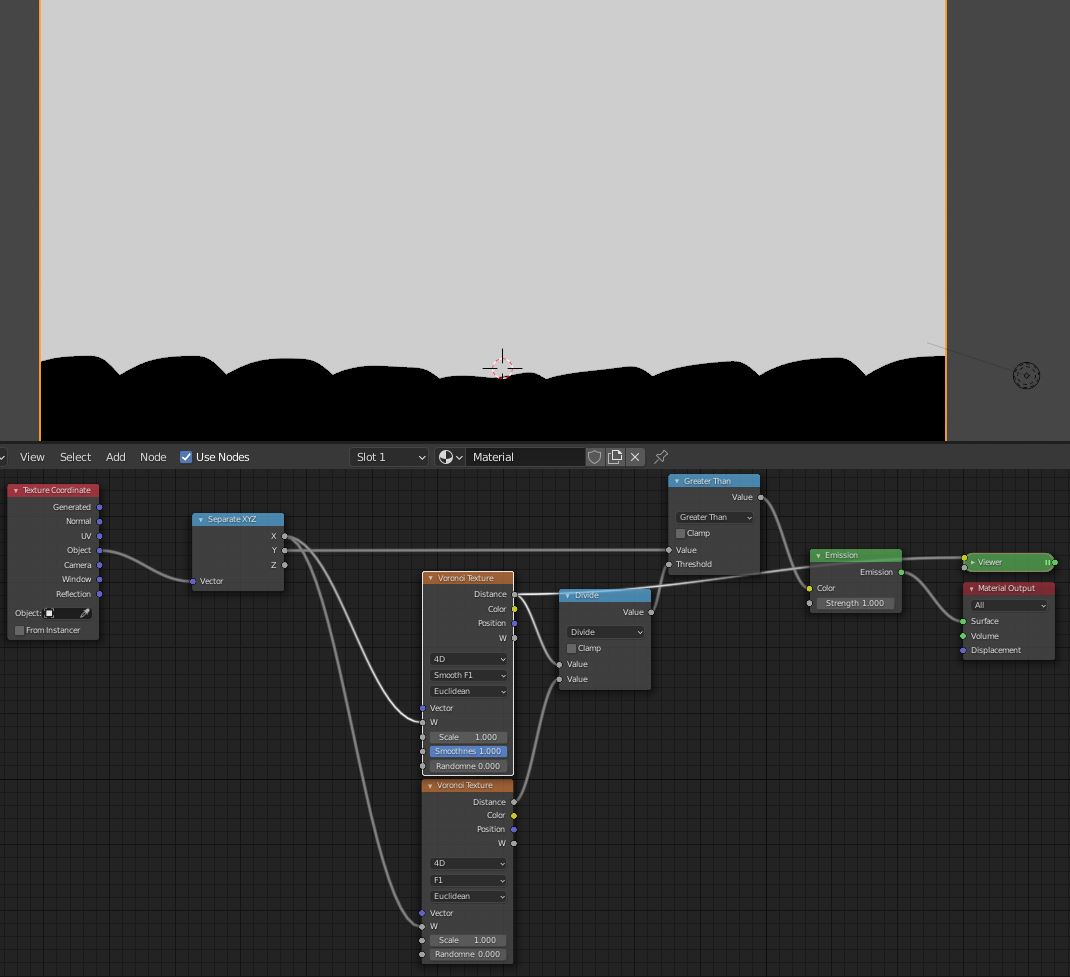This screenshot has height=977, width=1070.
Task: Click the fake user shield icon
Action: pos(594,457)
